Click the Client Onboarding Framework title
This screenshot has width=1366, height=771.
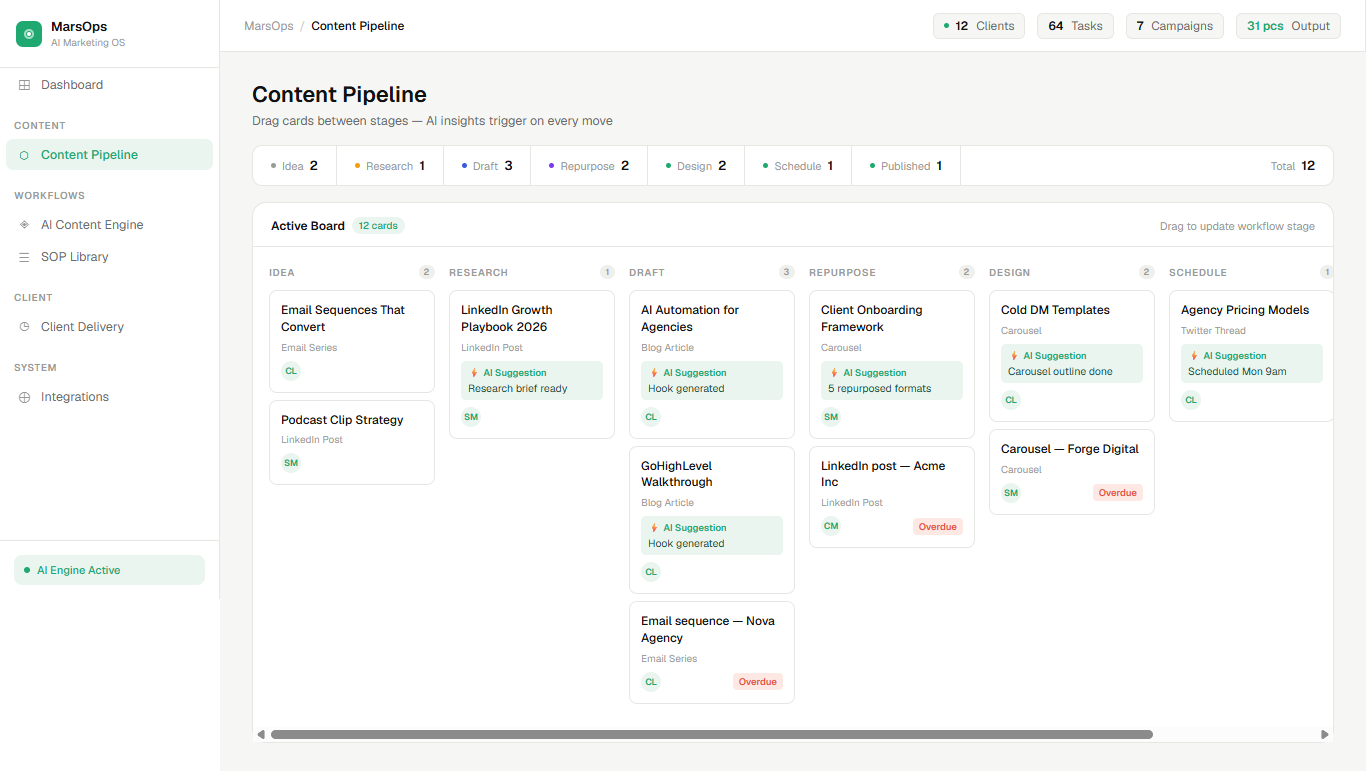872,318
